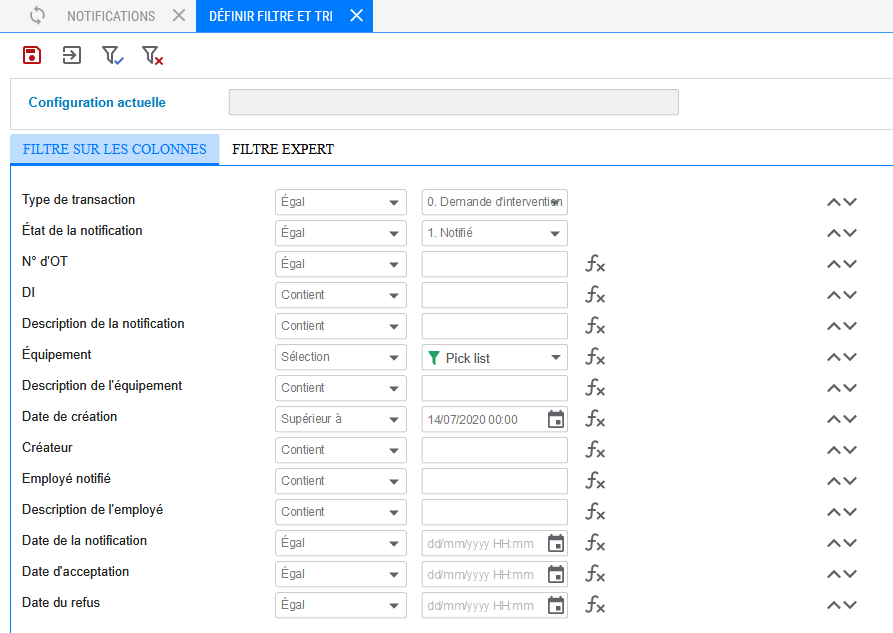The height and width of the screenshot is (633, 893).
Task: Move Créateur row up with chevron
Action: (834, 450)
